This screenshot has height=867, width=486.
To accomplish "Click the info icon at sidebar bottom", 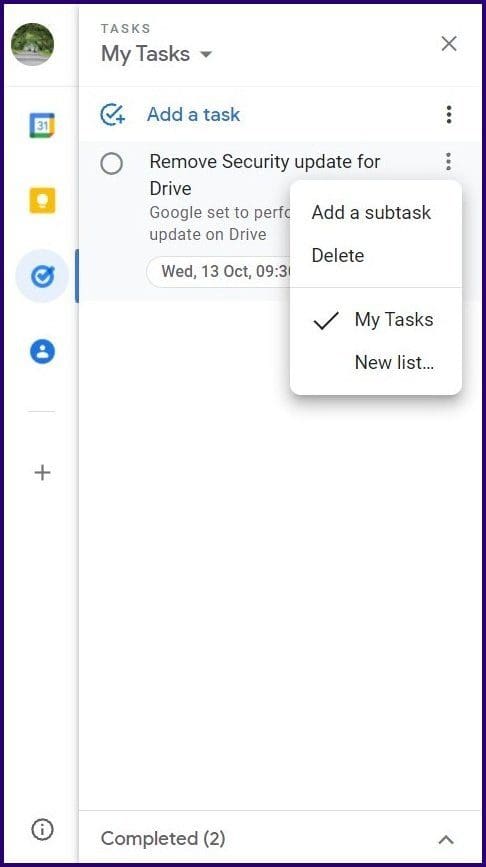I will click(42, 829).
